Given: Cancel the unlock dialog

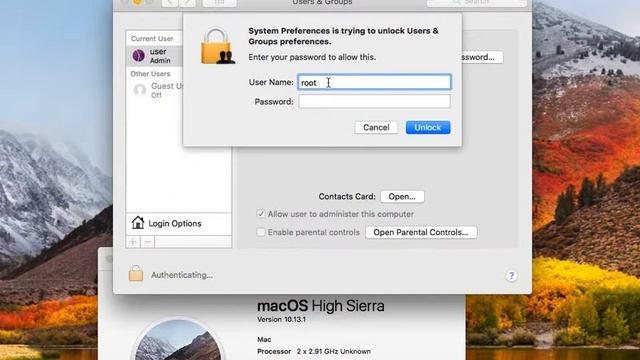Looking at the screenshot, I should 376,127.
